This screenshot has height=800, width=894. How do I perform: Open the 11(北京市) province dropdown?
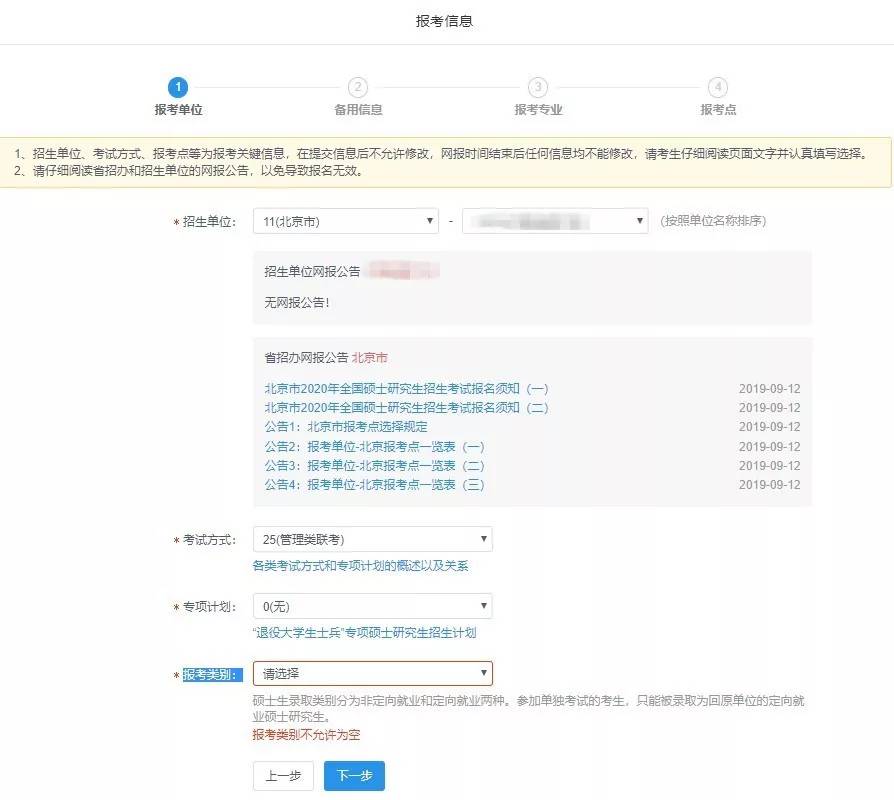(345, 221)
